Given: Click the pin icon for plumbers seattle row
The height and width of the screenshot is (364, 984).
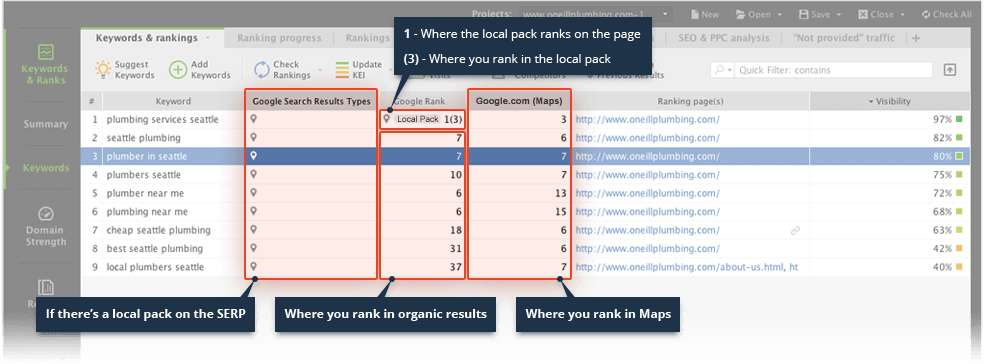Looking at the screenshot, I should pyautogui.click(x=253, y=174).
